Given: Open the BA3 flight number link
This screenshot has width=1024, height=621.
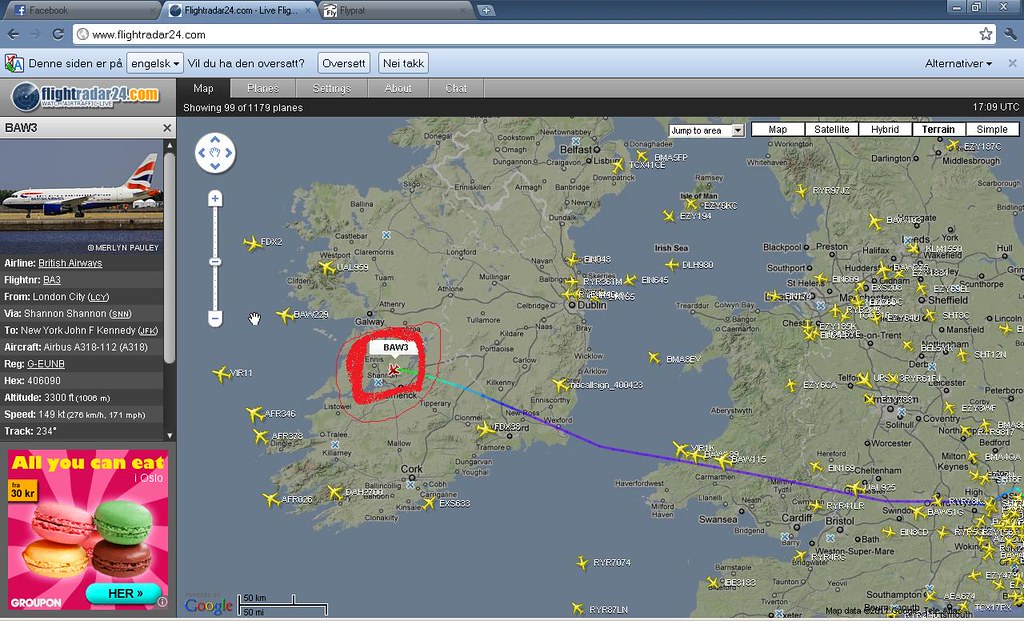Looking at the screenshot, I should (x=52, y=280).
